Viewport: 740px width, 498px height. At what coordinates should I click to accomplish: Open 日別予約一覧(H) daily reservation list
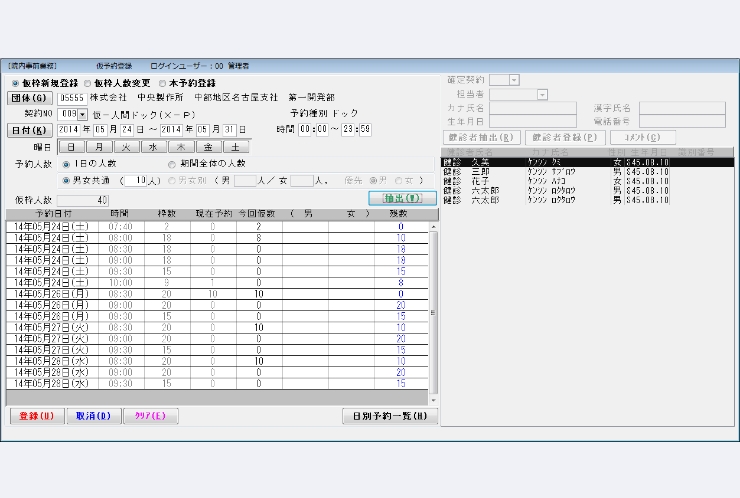(x=390, y=416)
